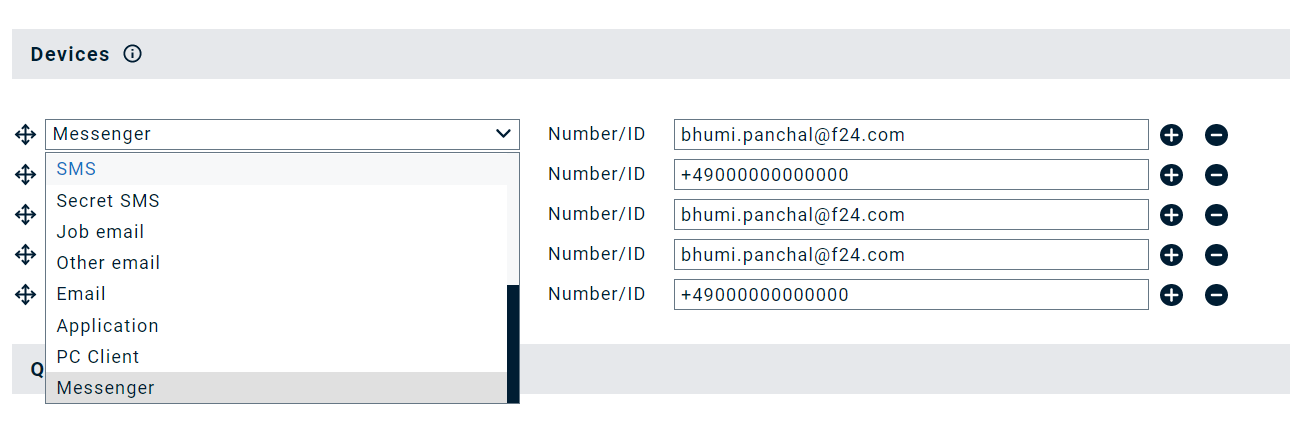Select PC Client from the list

click(98, 357)
